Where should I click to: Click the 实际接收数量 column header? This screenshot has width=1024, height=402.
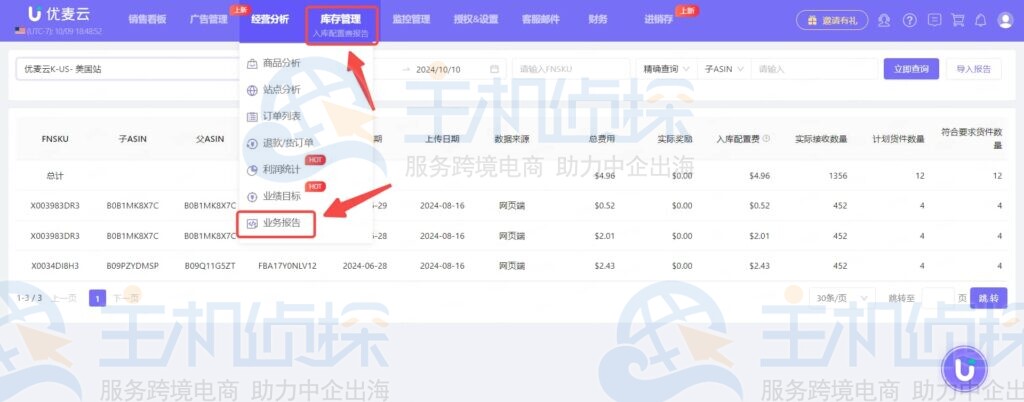[x=821, y=139]
